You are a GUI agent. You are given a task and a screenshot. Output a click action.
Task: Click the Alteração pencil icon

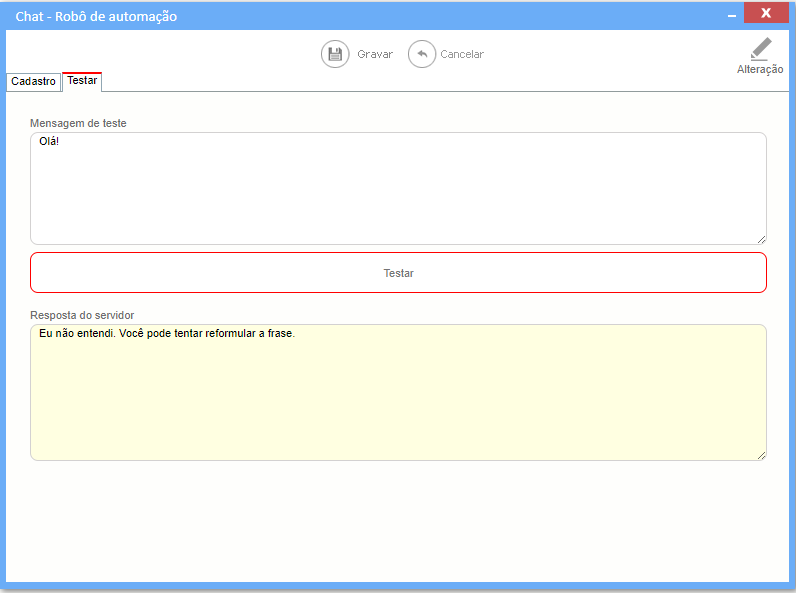tap(760, 49)
